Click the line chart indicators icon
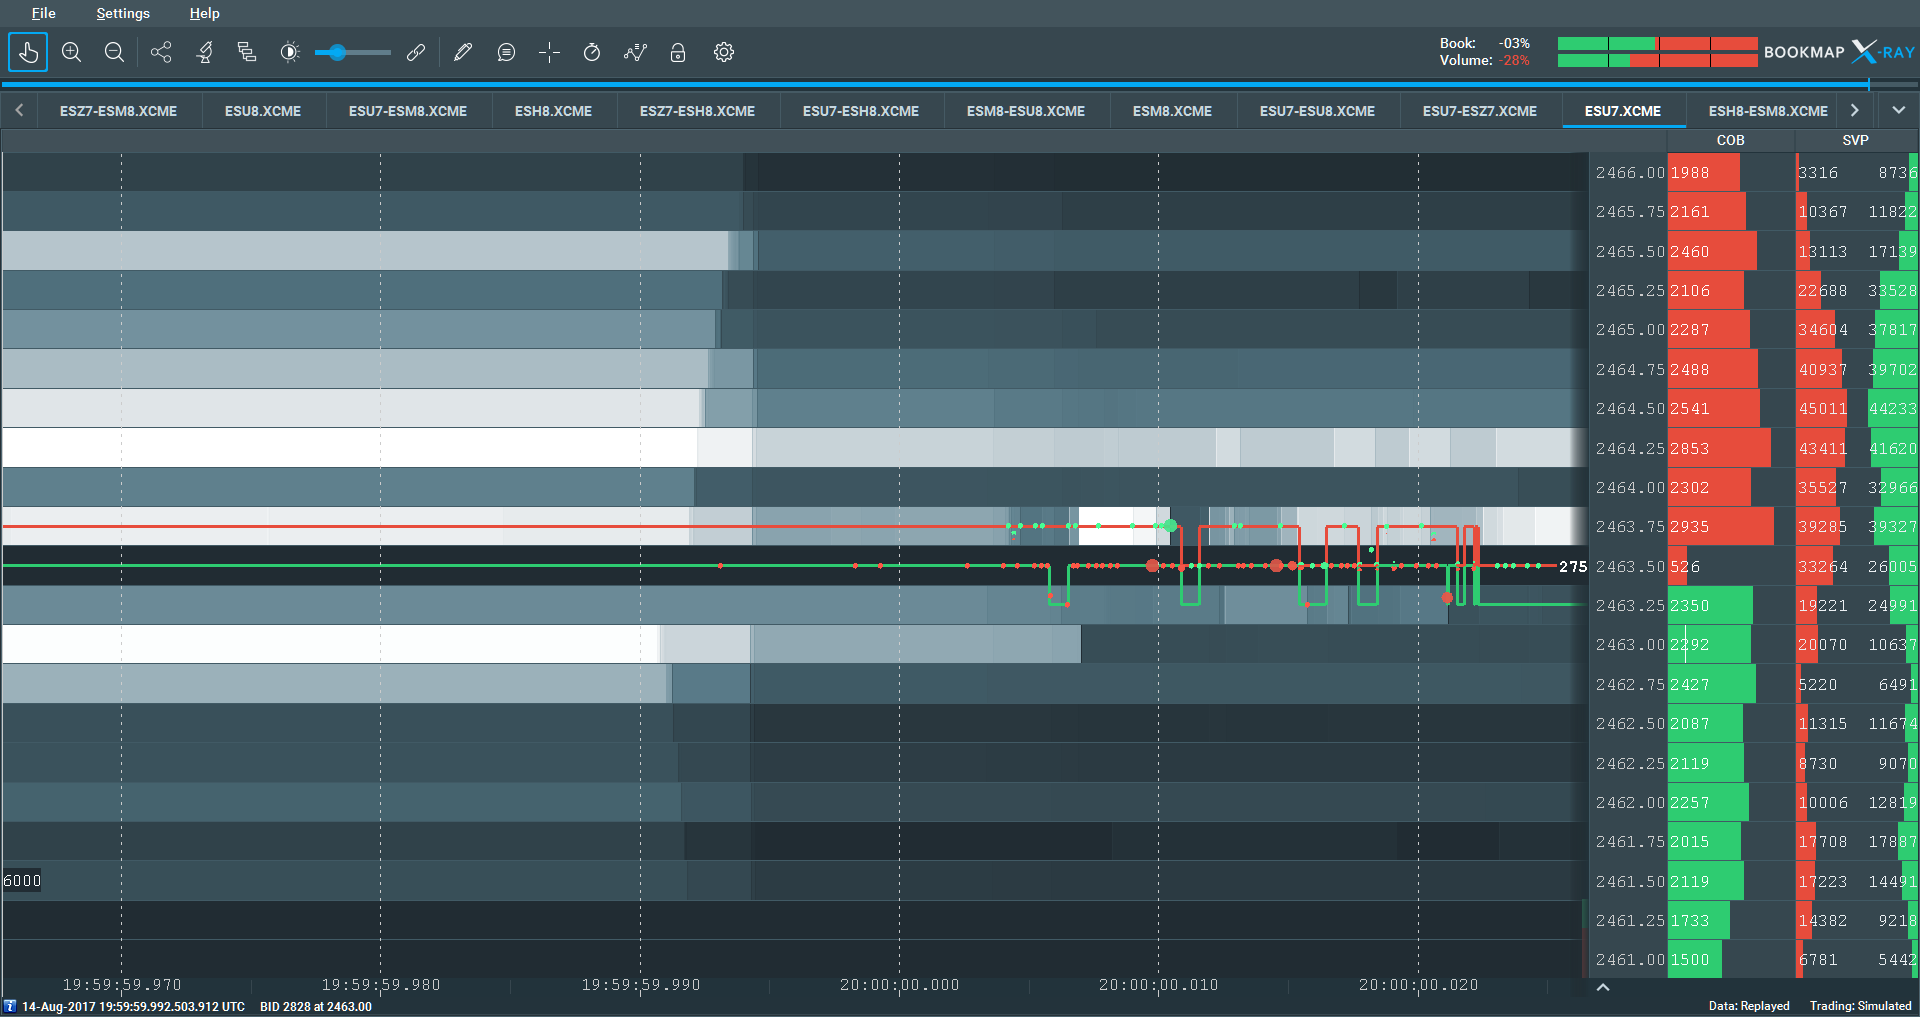The width and height of the screenshot is (1920, 1017). pyautogui.click(x=635, y=52)
